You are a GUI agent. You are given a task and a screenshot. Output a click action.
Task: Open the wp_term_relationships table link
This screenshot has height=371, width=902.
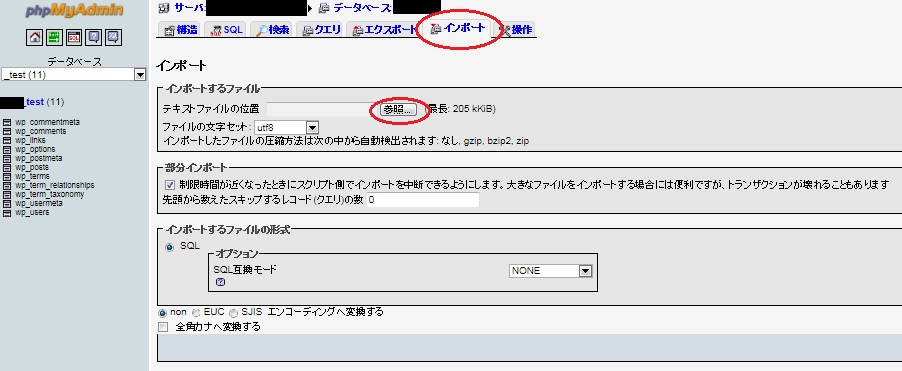55,186
